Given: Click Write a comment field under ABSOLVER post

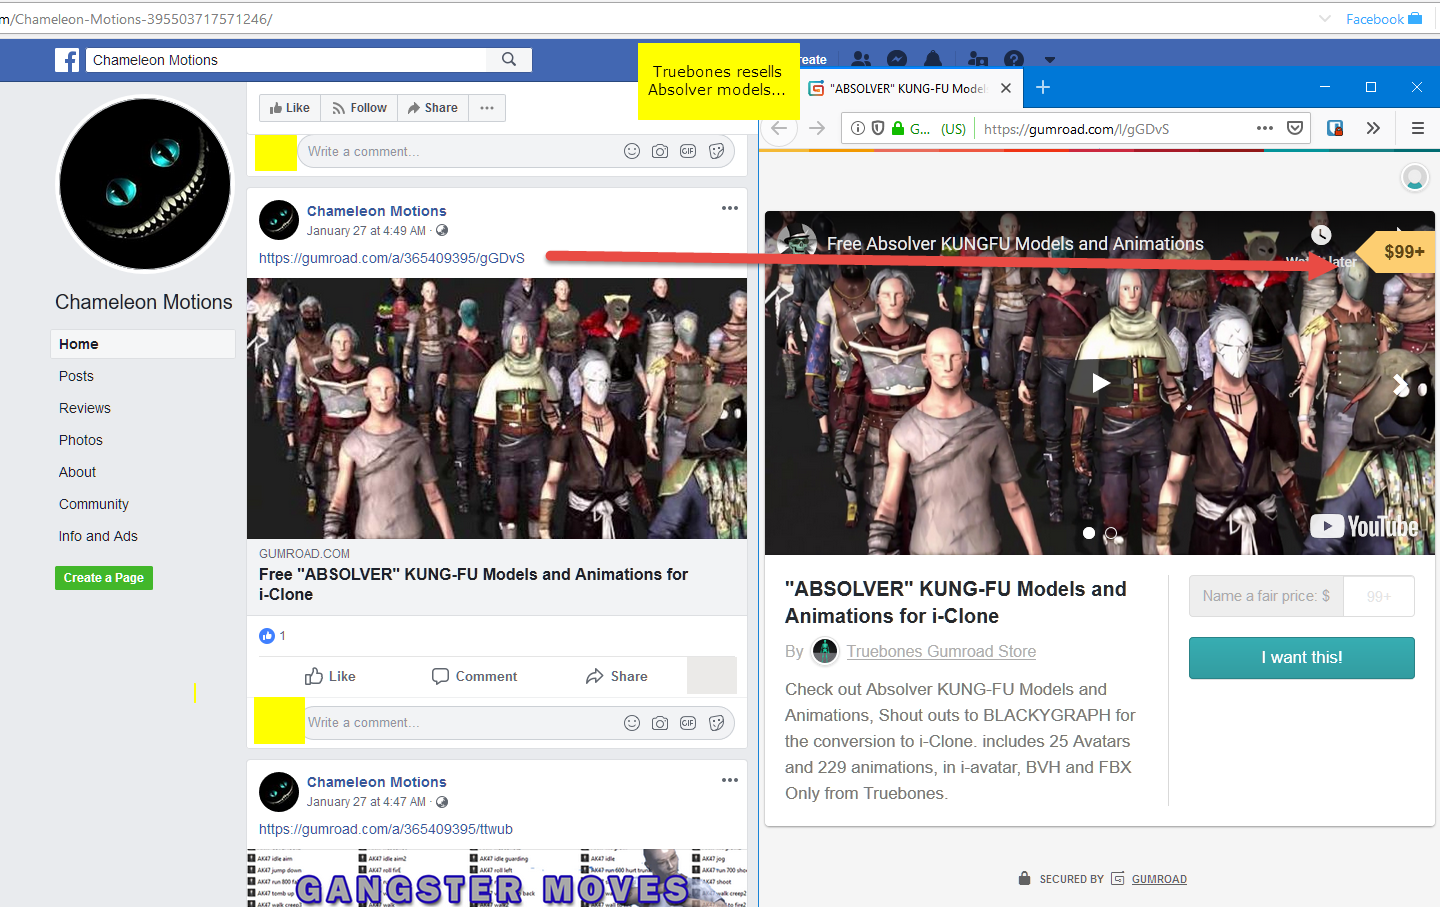Looking at the screenshot, I should pyautogui.click(x=460, y=723).
